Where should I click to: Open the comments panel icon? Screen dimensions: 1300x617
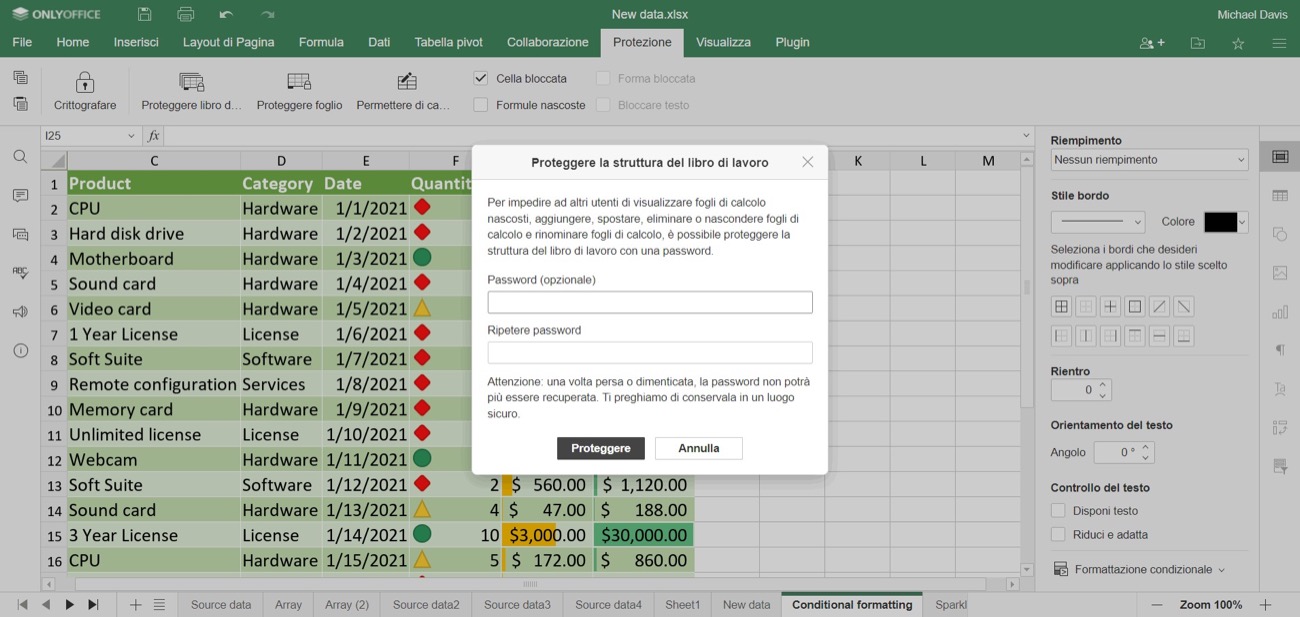coord(20,196)
